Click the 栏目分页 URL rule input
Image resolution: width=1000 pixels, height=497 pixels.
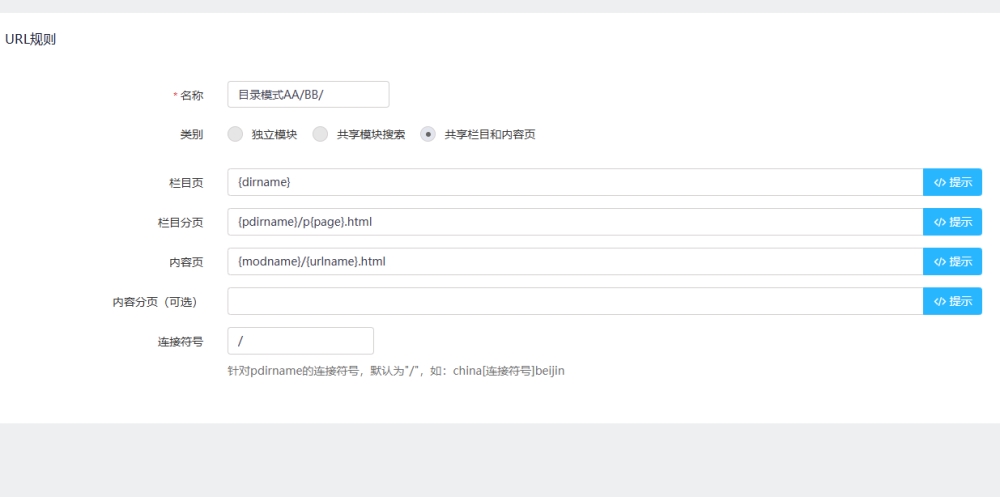coord(574,222)
